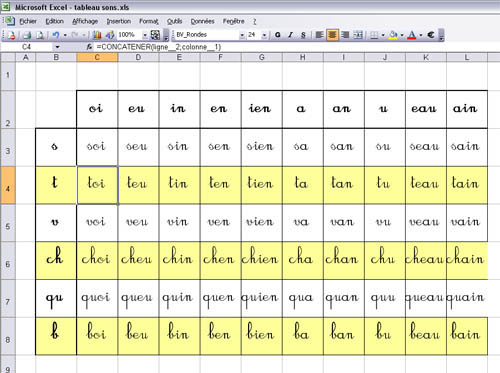Viewport: 500px width, 373px height.
Task: Expand the Fill Color palette arrow
Action: 402,35
